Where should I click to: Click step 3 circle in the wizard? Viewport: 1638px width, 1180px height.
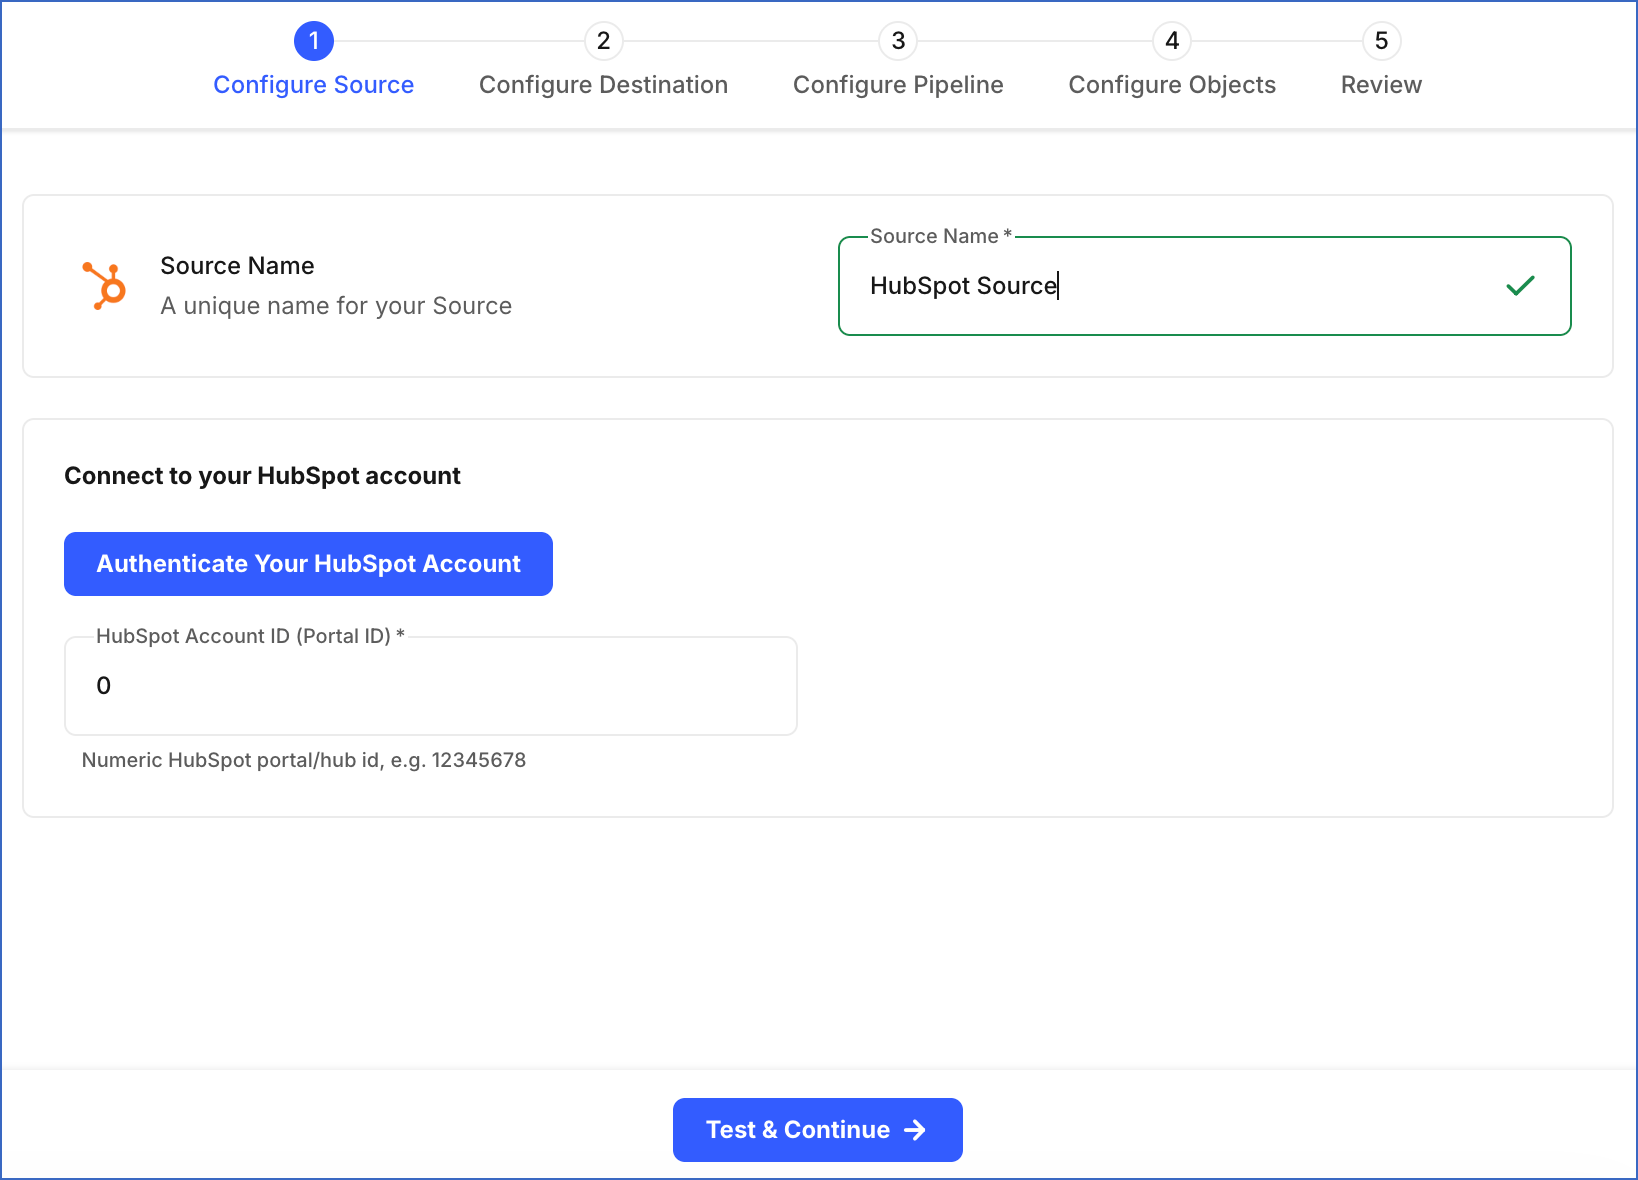(x=898, y=41)
